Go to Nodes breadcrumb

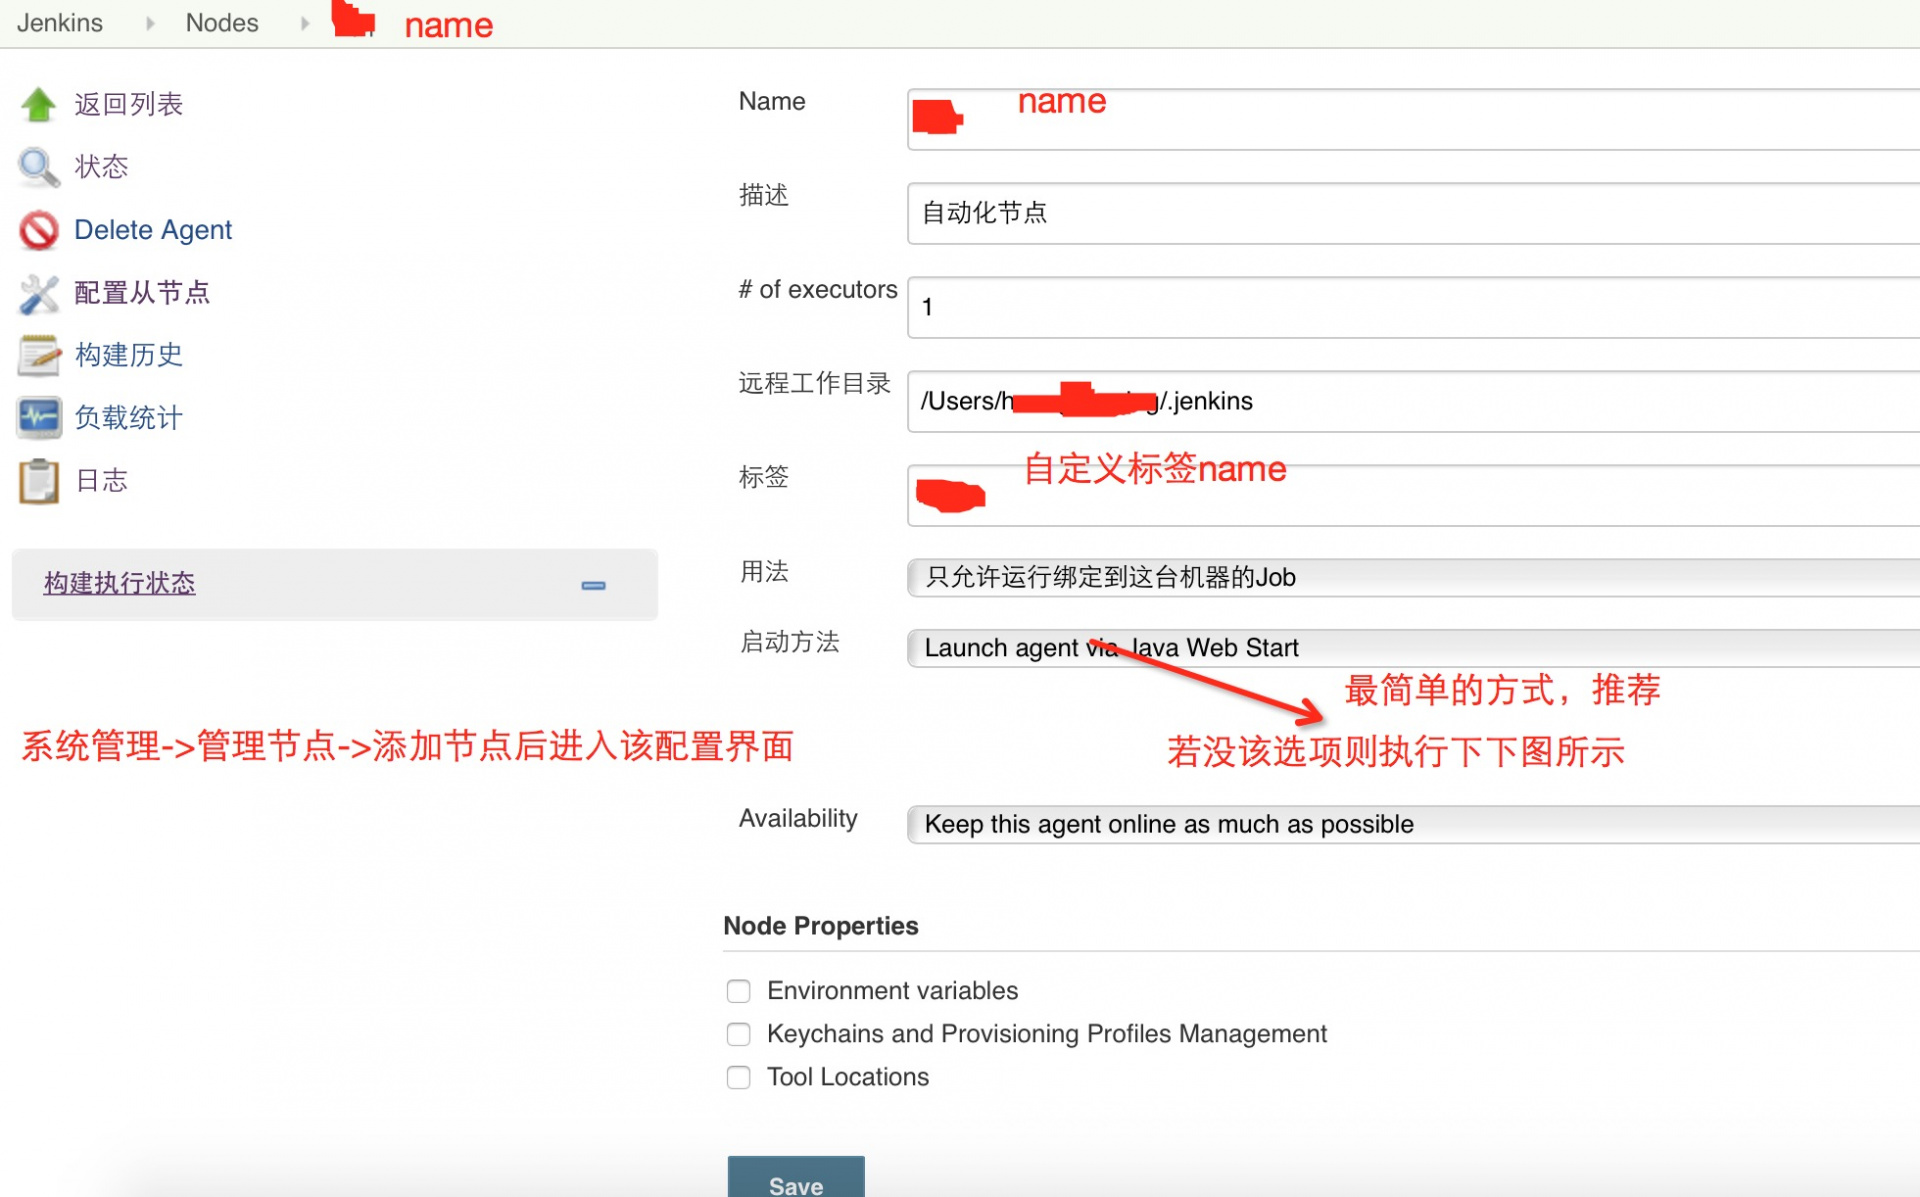(x=222, y=23)
